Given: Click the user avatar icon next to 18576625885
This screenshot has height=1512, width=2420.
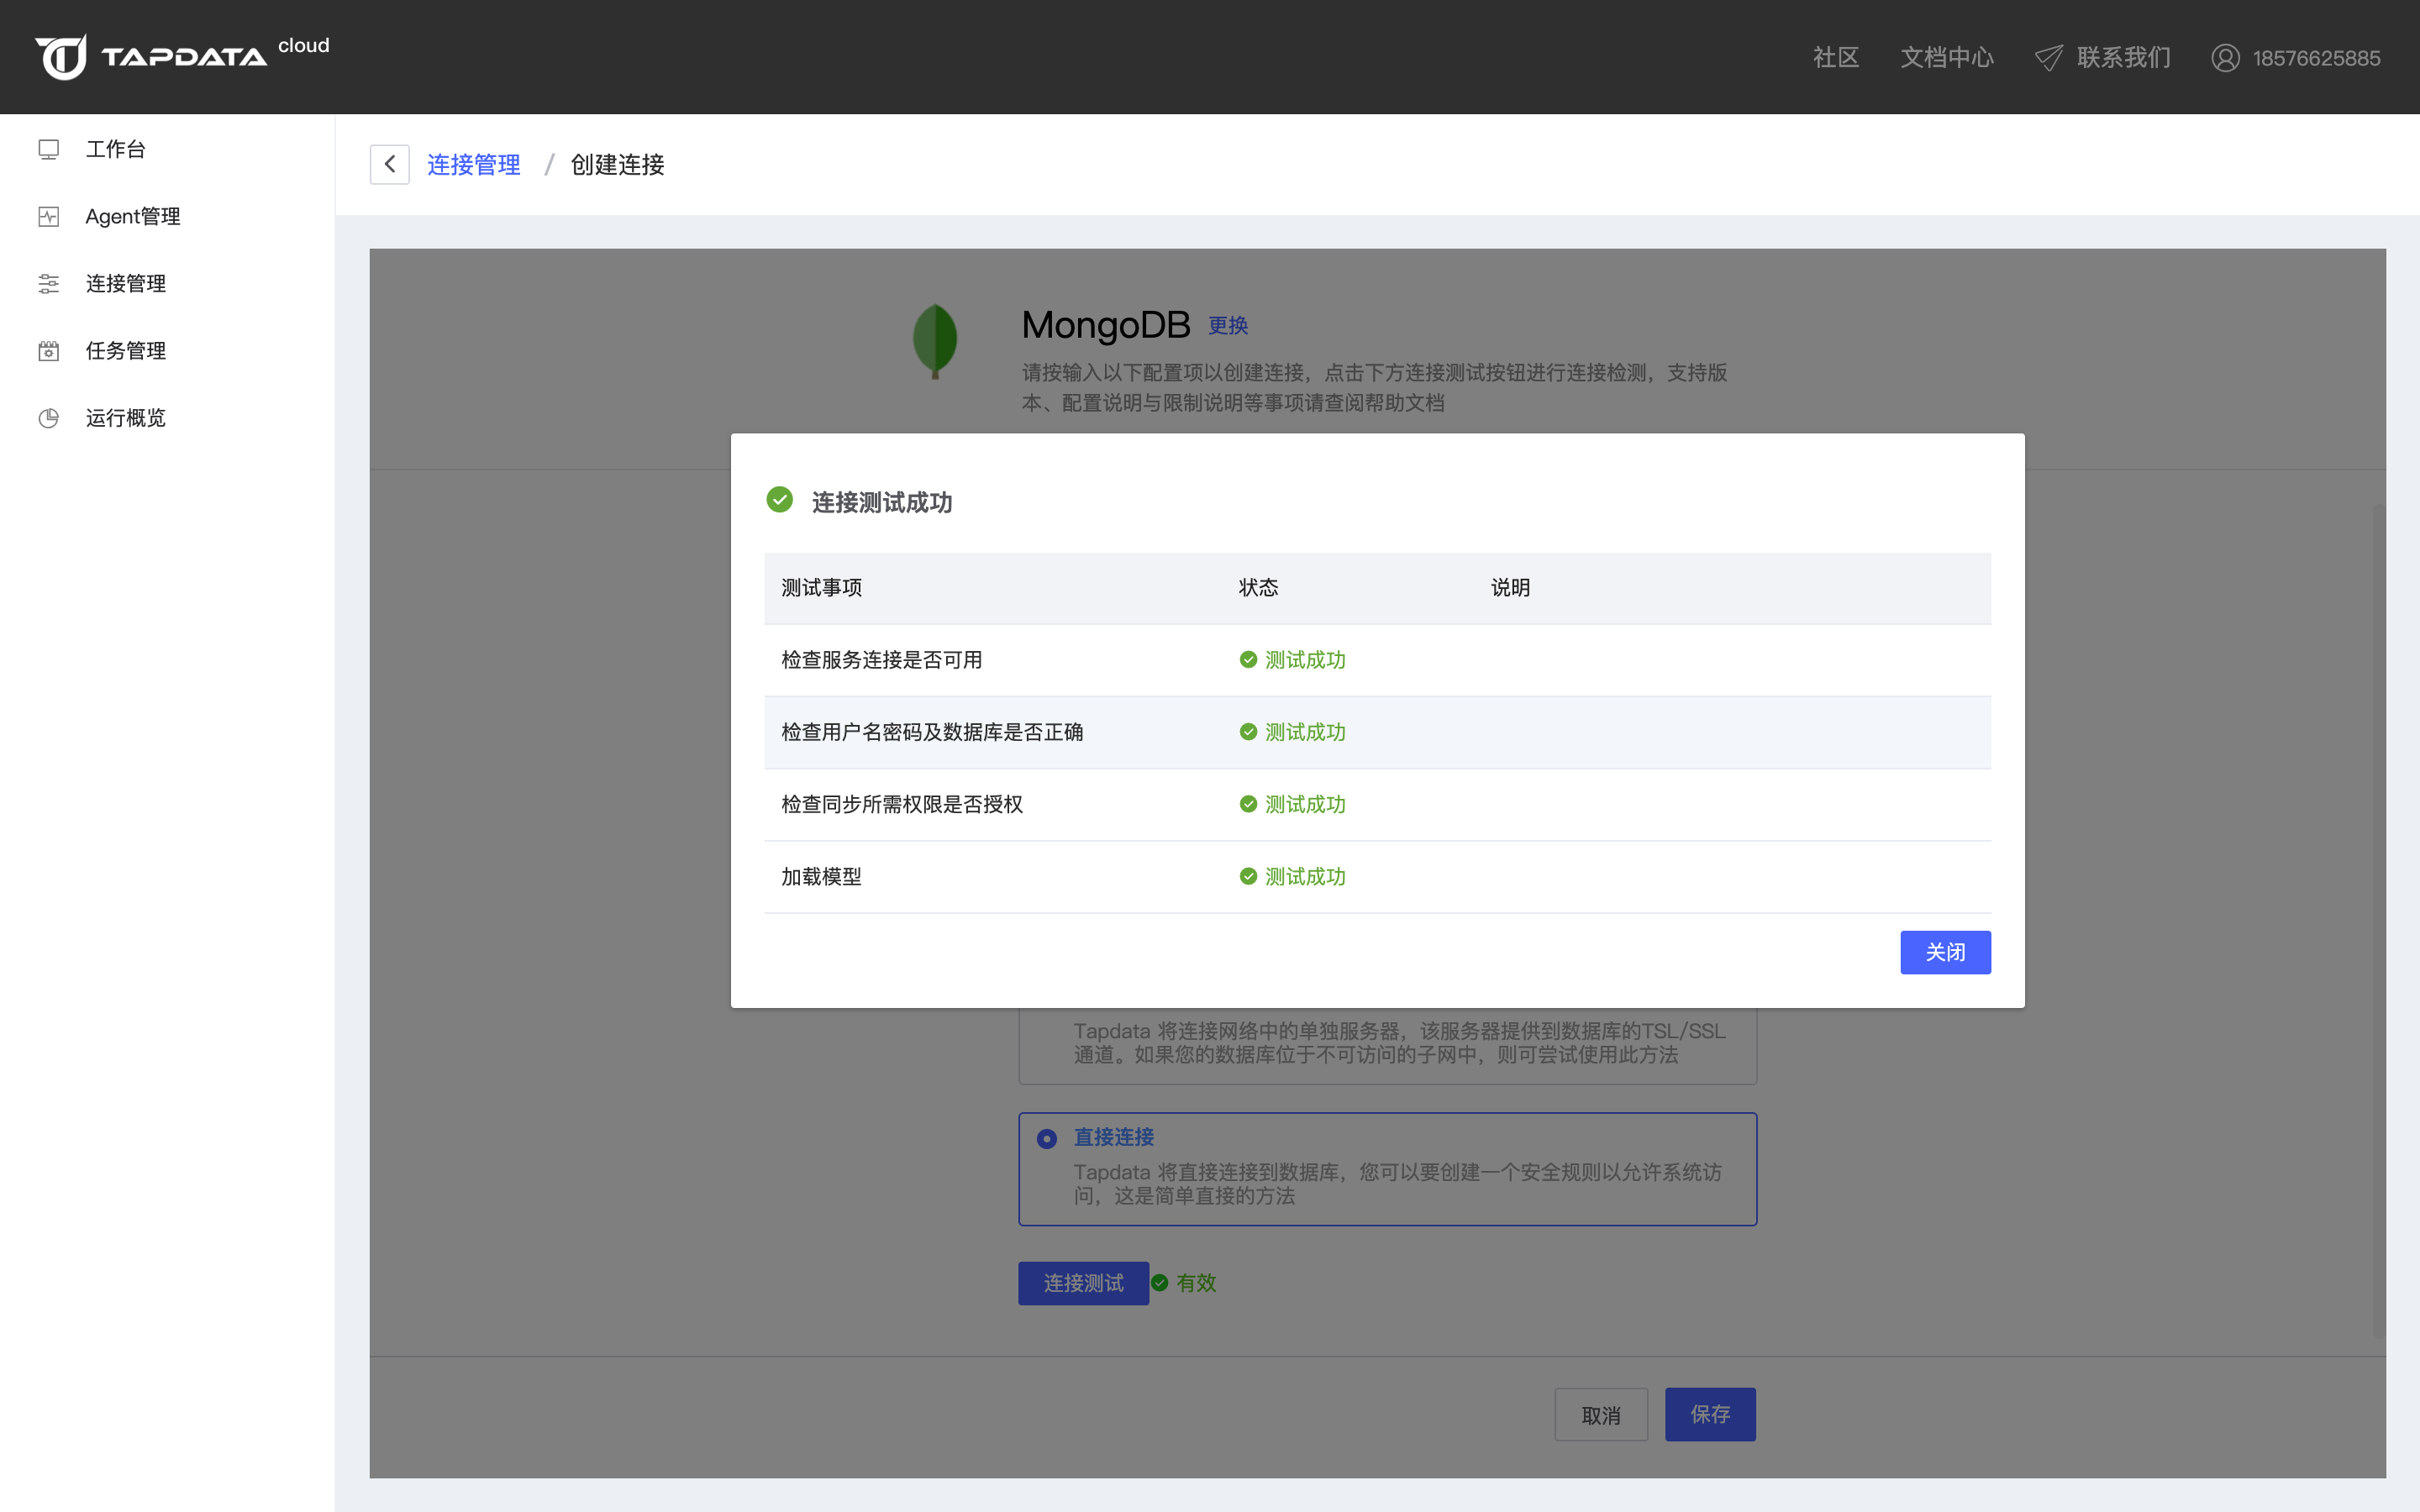Looking at the screenshot, I should [x=2225, y=57].
